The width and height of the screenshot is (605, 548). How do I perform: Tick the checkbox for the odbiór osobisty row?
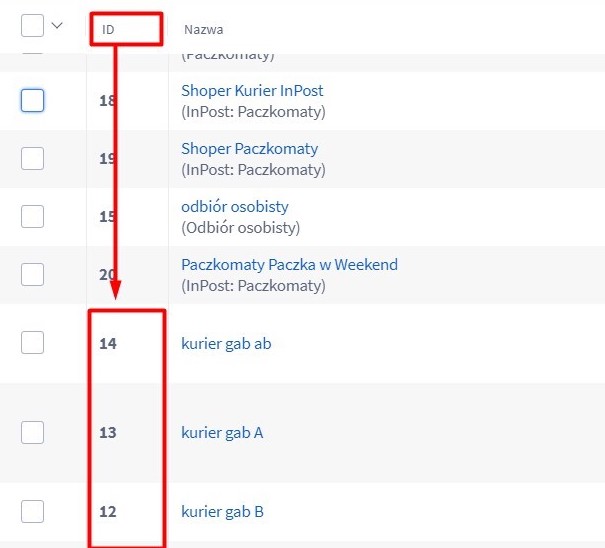(33, 216)
